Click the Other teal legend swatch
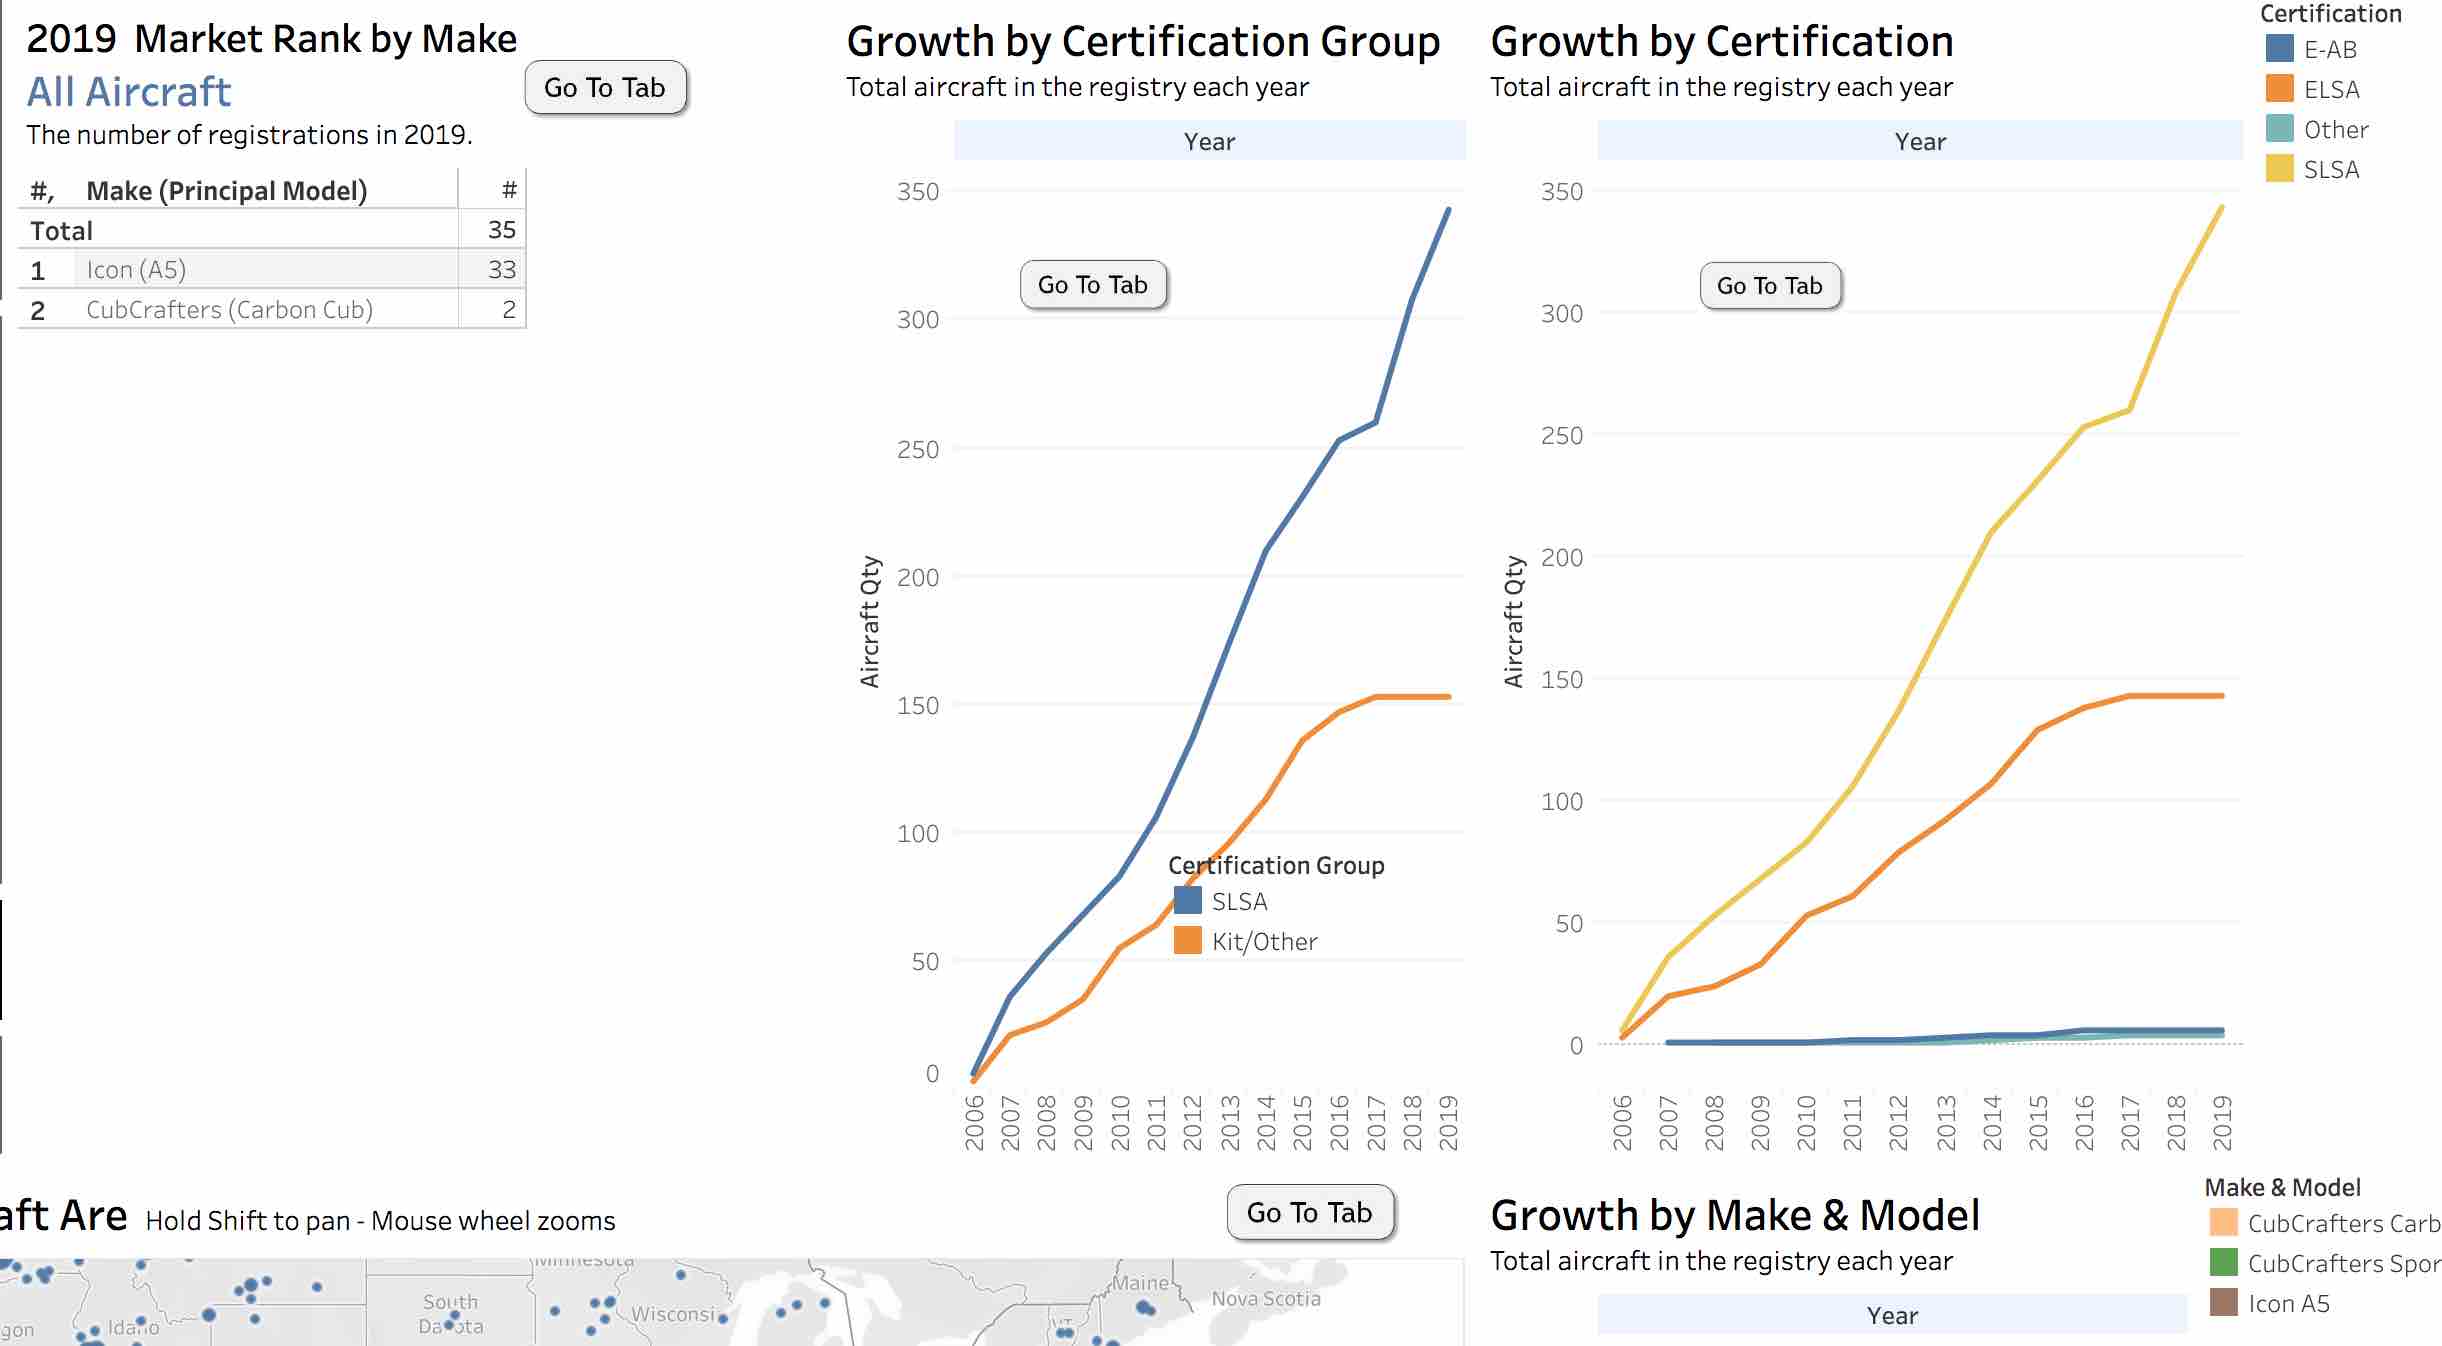The height and width of the screenshot is (1346, 2442). point(2279,129)
